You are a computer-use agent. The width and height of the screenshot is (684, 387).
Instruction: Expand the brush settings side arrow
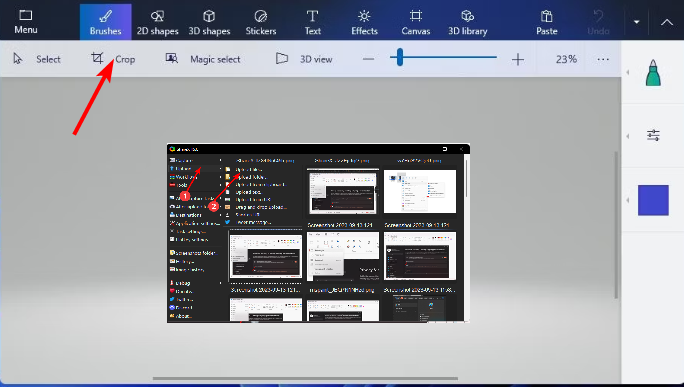click(x=628, y=136)
